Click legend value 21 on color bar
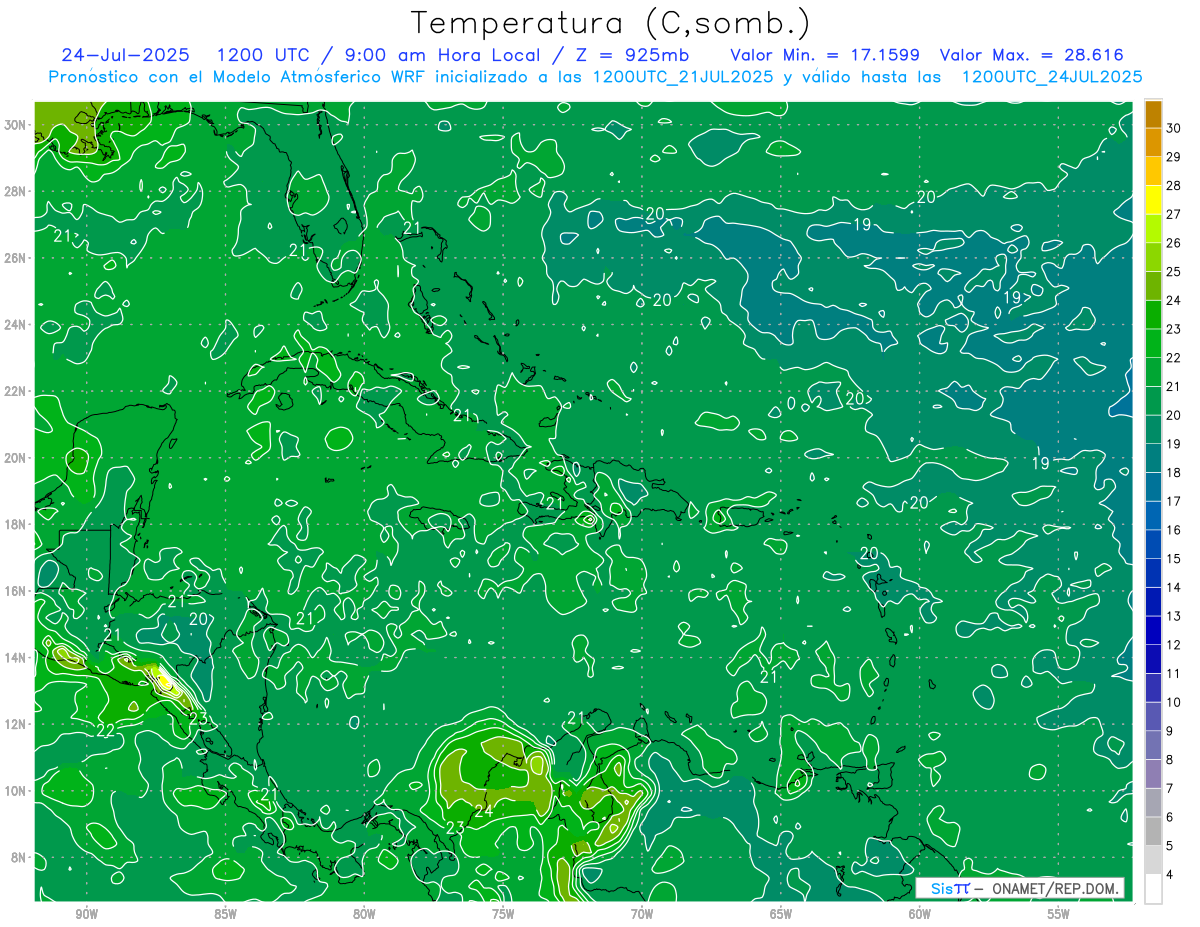The image size is (1200, 927). point(1173,386)
